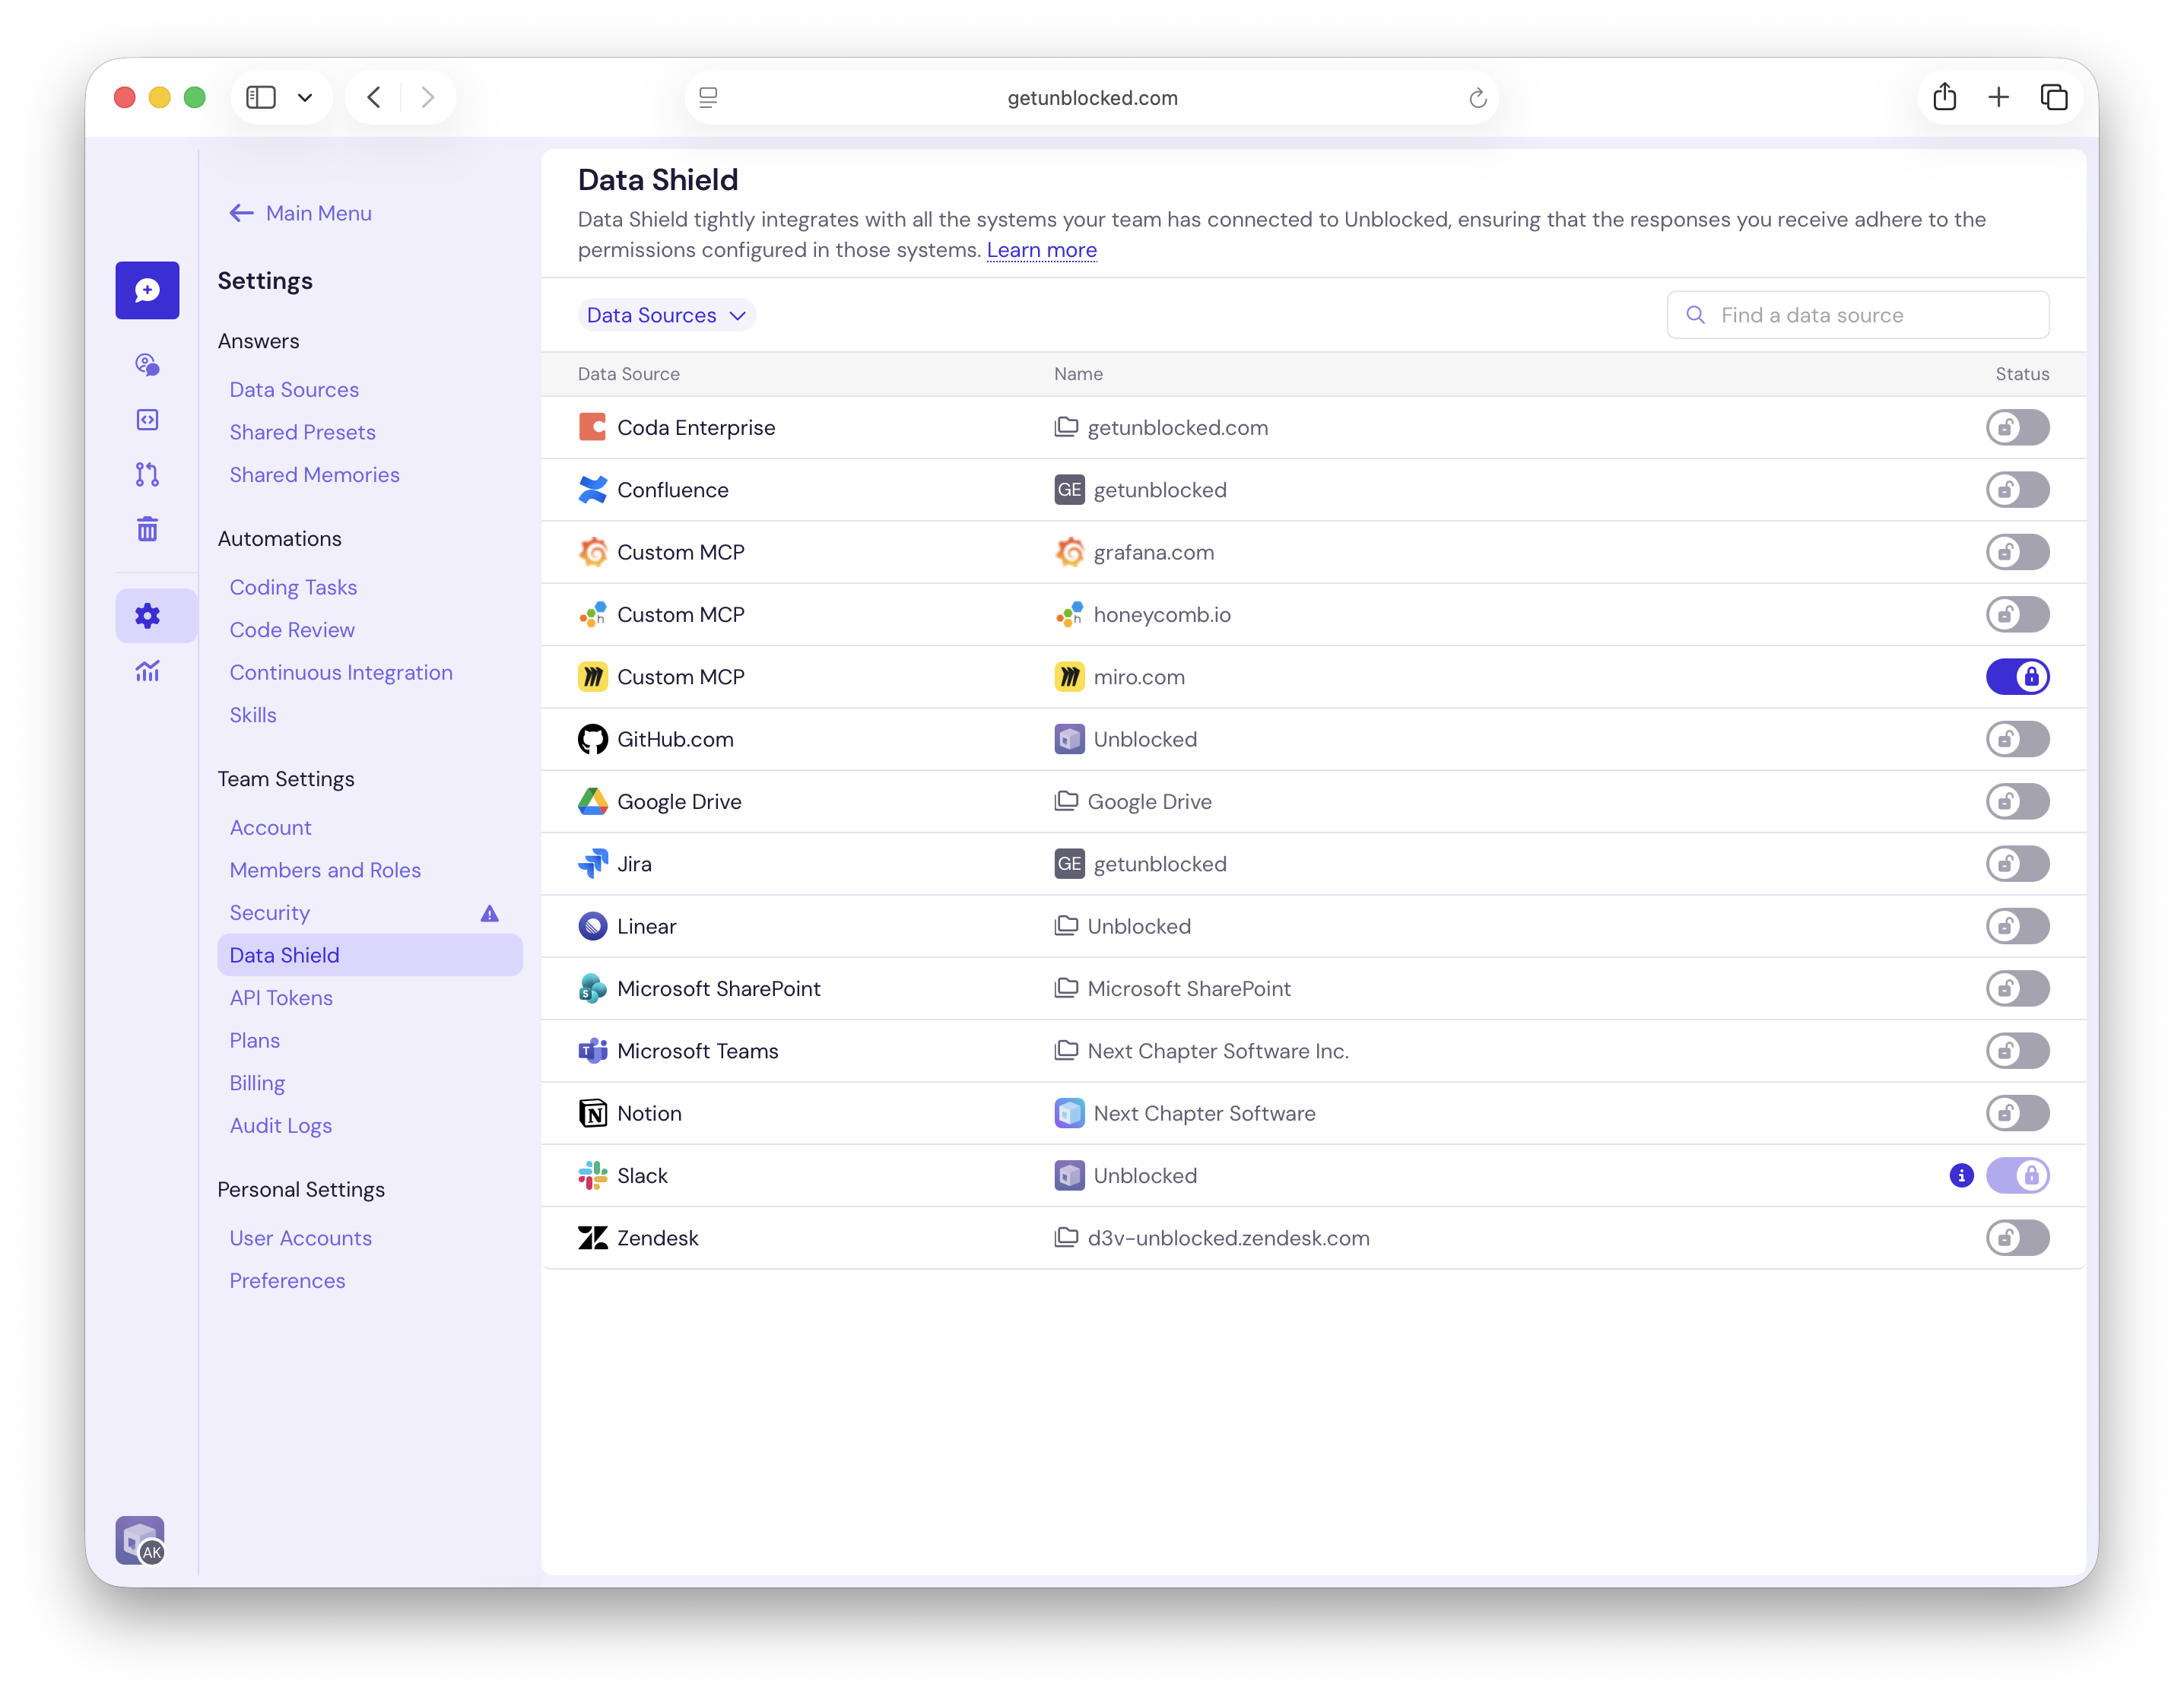The image size is (2184, 1700).
Task: Click the Security warning triangle icon
Action: (489, 913)
